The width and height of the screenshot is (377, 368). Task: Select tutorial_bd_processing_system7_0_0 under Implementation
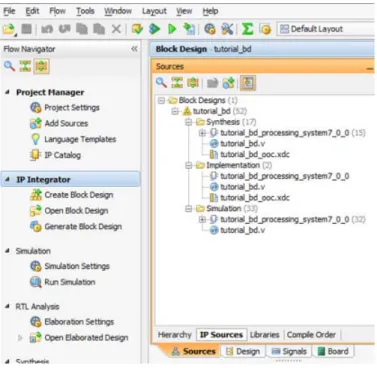point(279,176)
